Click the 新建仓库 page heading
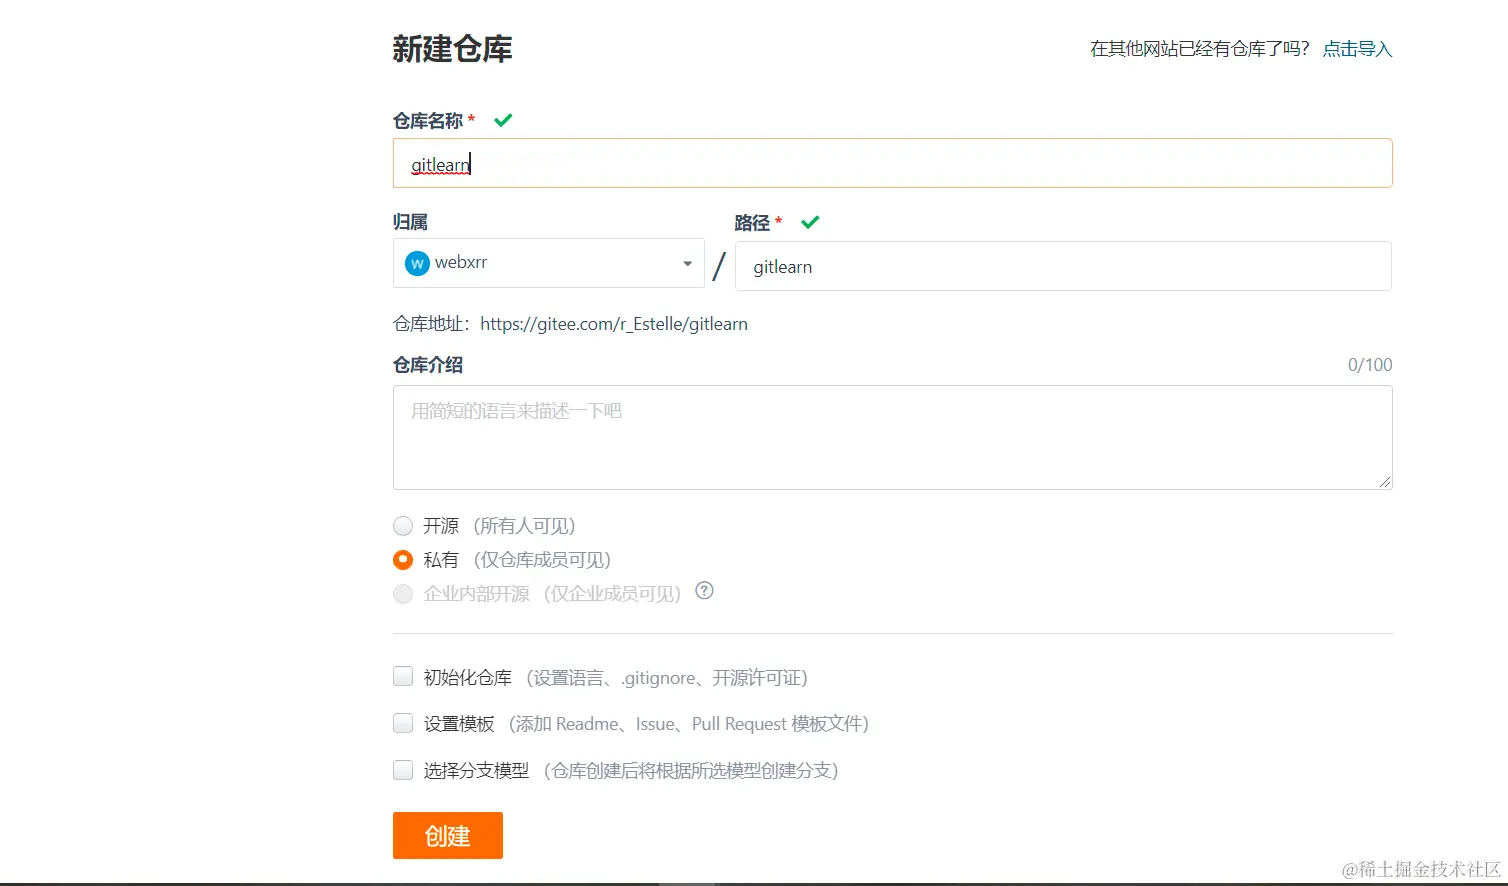This screenshot has height=886, width=1508. [452, 49]
